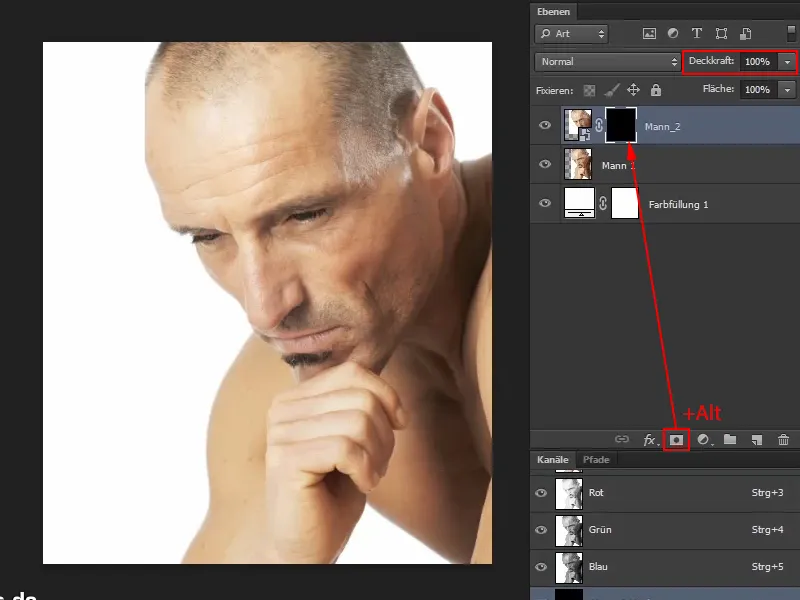Click the Deckkraft label
Viewport: 800px width, 600px height.
point(711,61)
